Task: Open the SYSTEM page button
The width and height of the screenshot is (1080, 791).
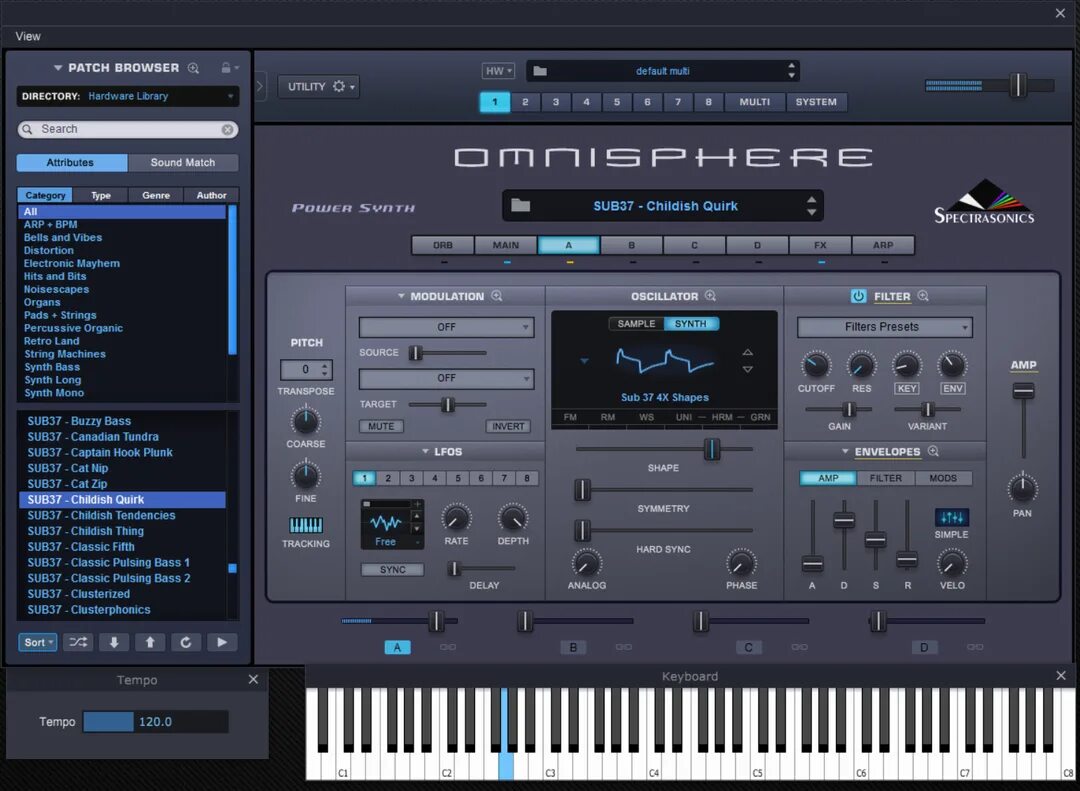Action: (x=816, y=102)
